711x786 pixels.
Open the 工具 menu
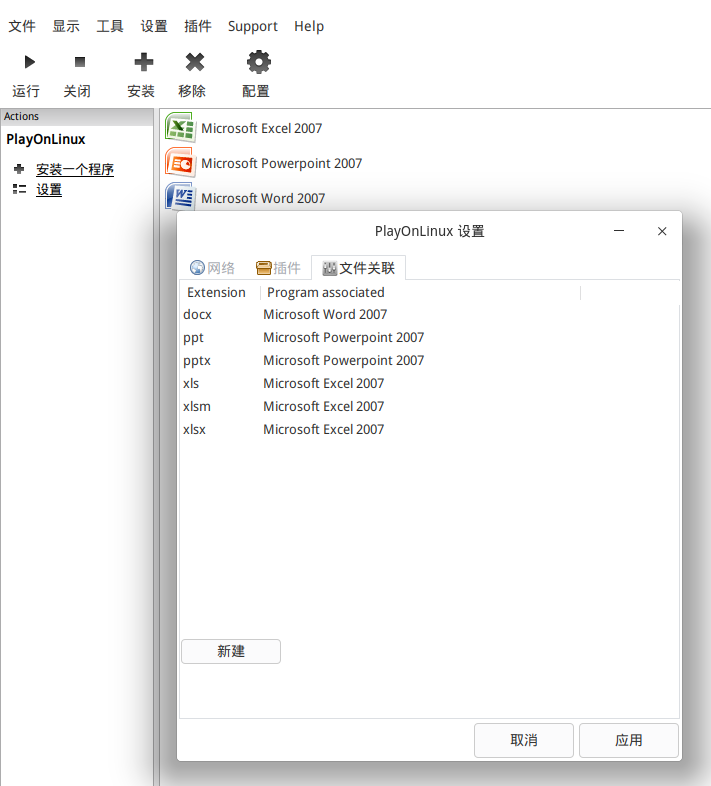110,26
